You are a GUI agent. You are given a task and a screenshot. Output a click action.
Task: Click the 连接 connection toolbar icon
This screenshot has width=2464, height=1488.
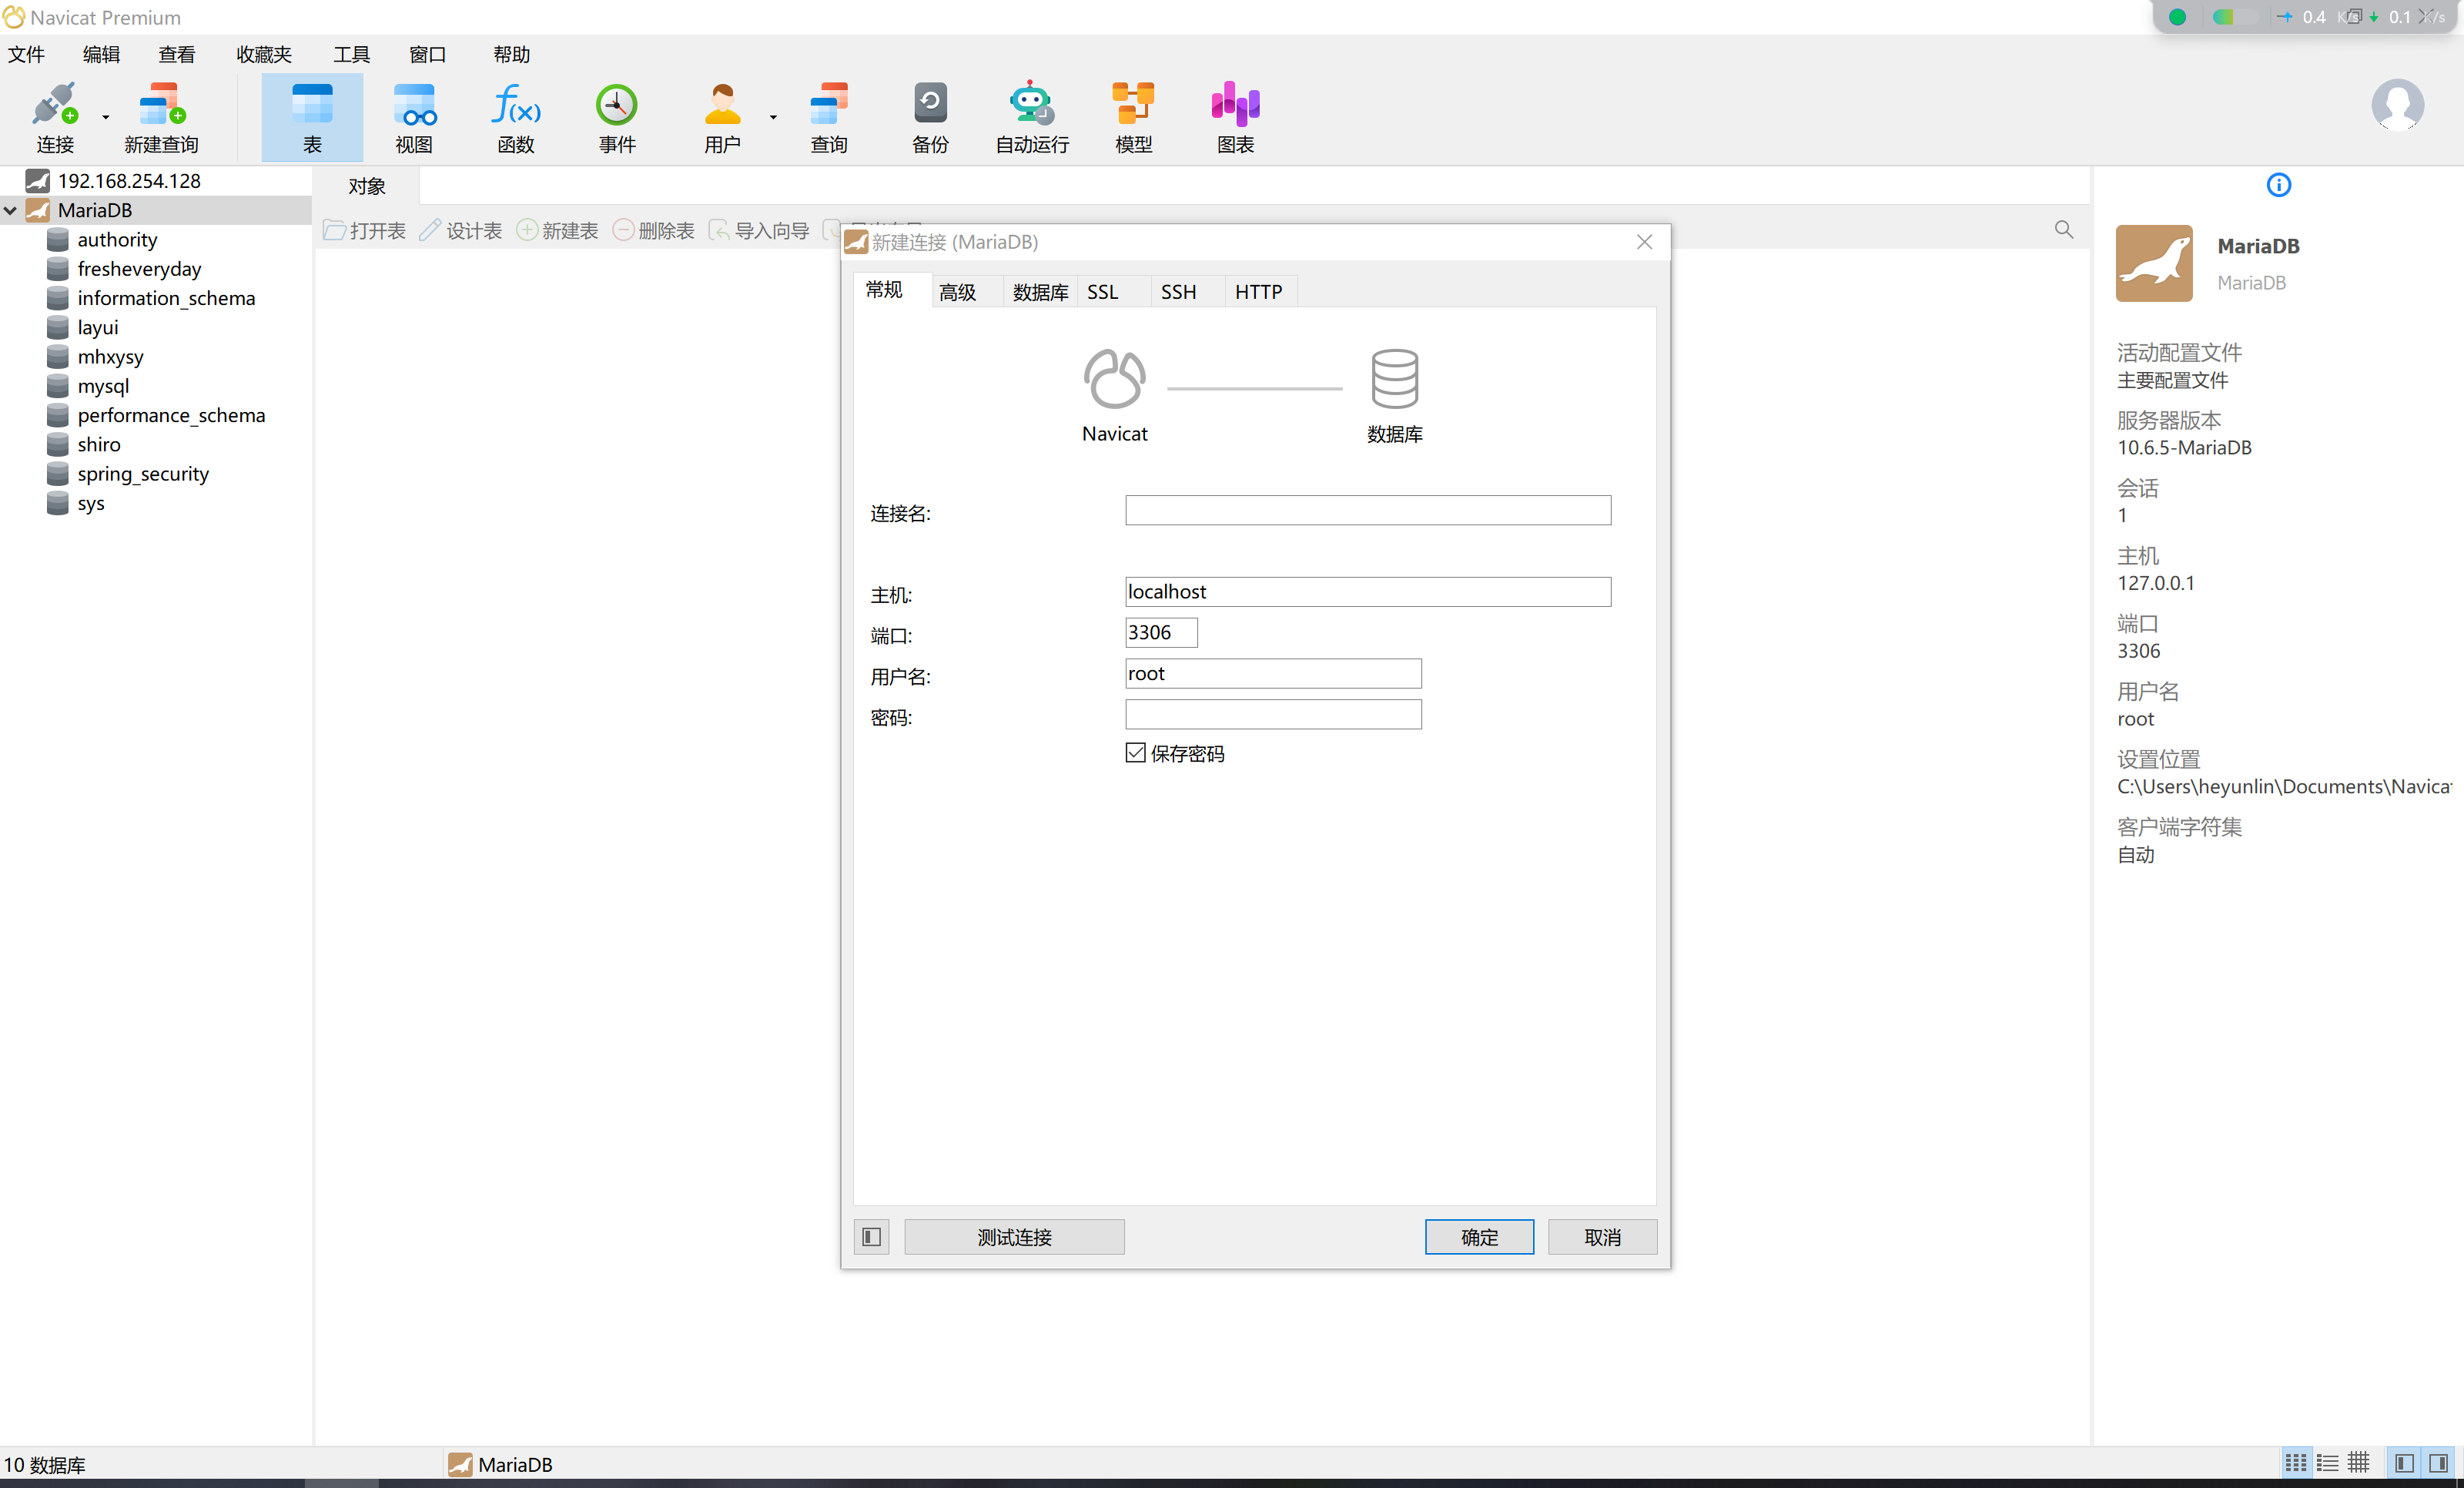(x=55, y=117)
